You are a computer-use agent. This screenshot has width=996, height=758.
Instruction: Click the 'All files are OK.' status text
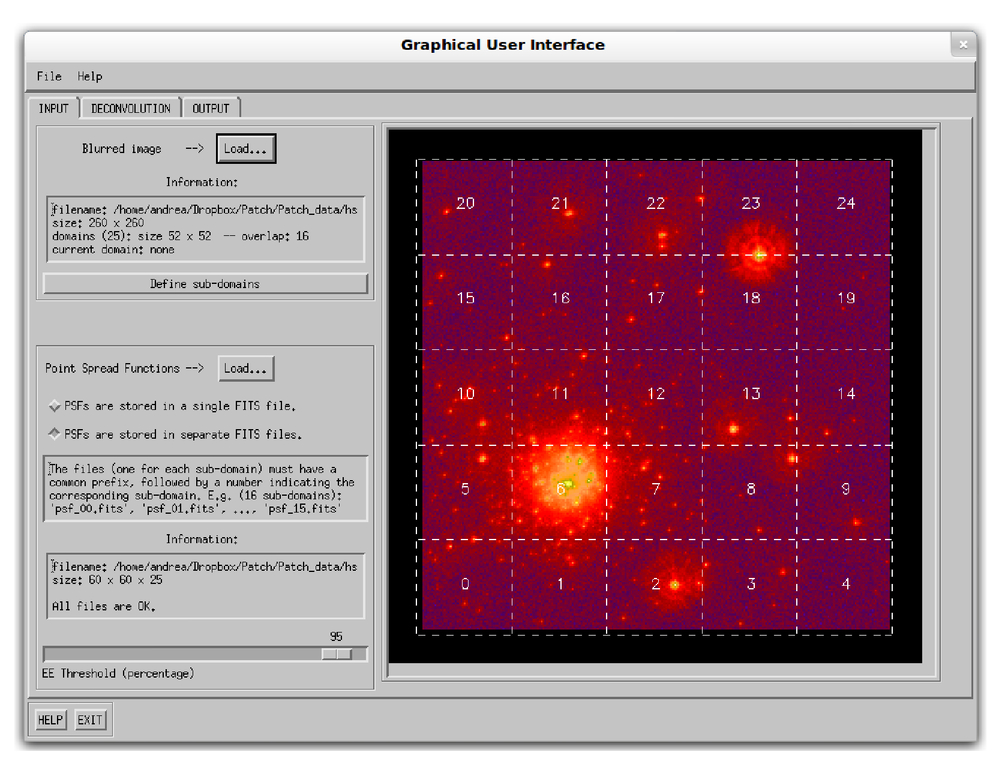click(104, 606)
